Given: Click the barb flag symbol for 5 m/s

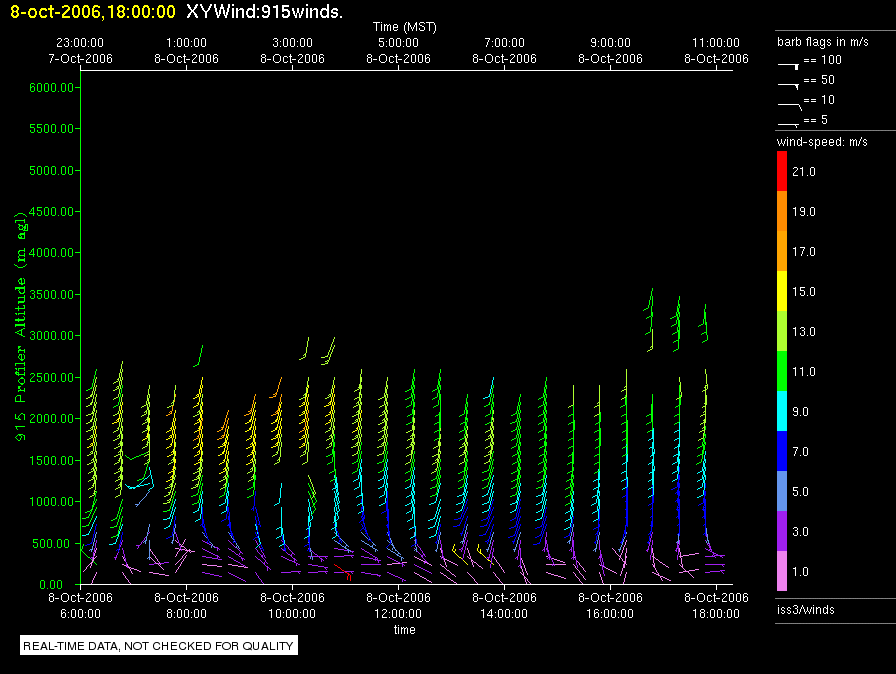Looking at the screenshot, I should (x=789, y=124).
